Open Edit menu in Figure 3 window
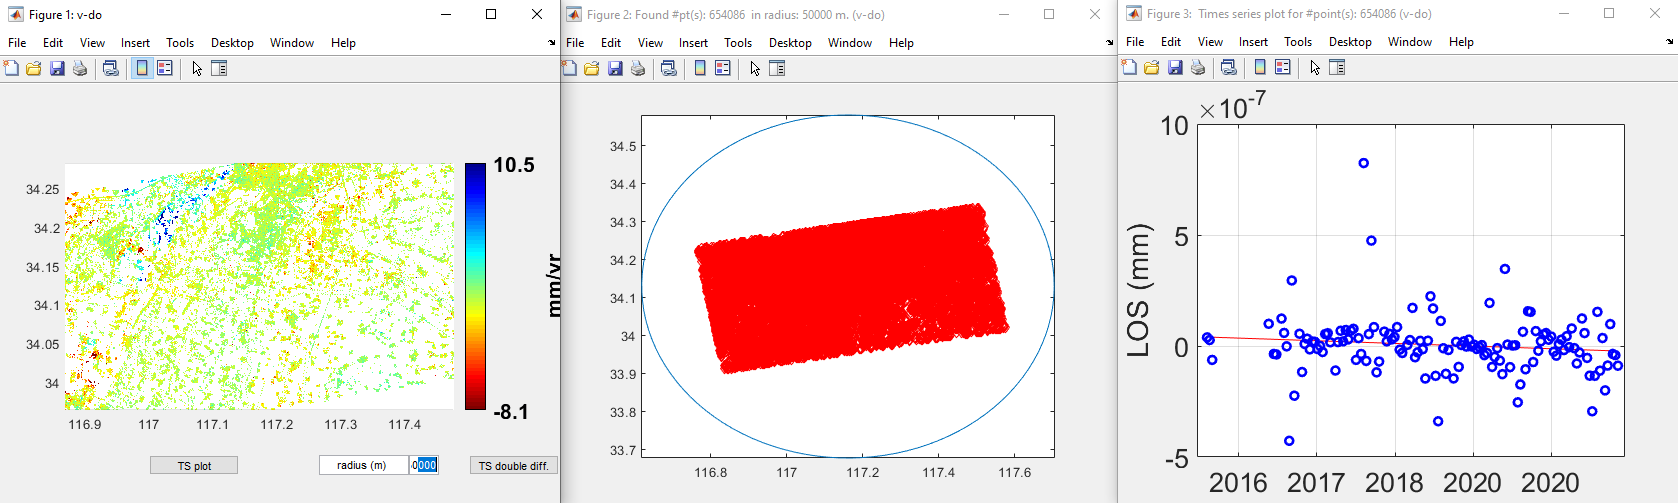This screenshot has width=1678, height=503. [x=1171, y=42]
